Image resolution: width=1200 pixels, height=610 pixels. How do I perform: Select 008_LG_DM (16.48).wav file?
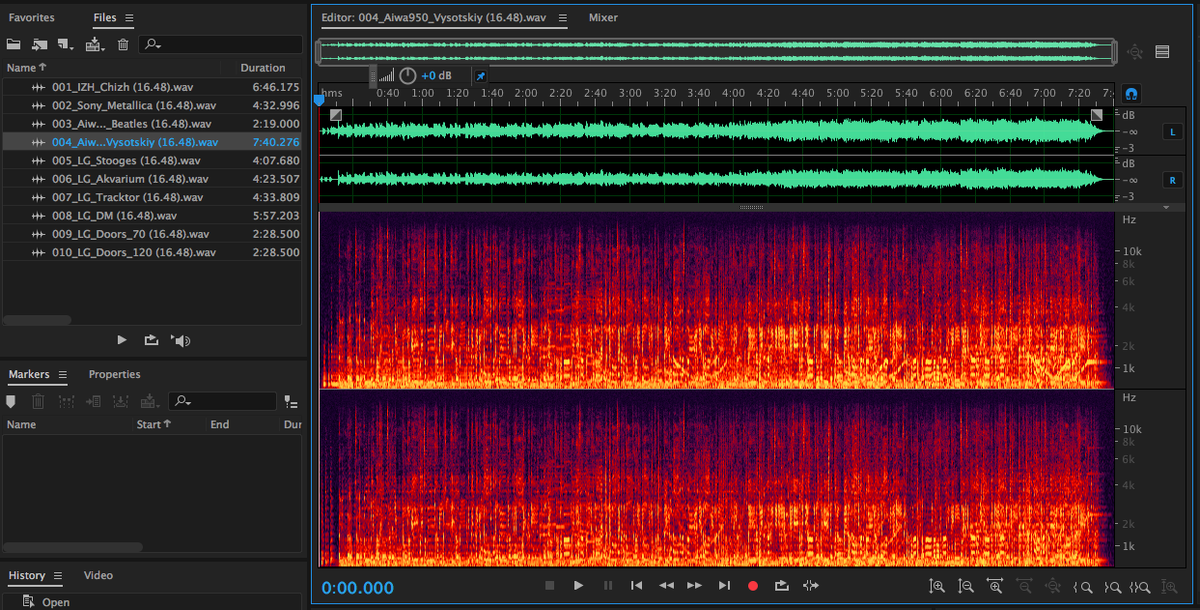tap(114, 215)
